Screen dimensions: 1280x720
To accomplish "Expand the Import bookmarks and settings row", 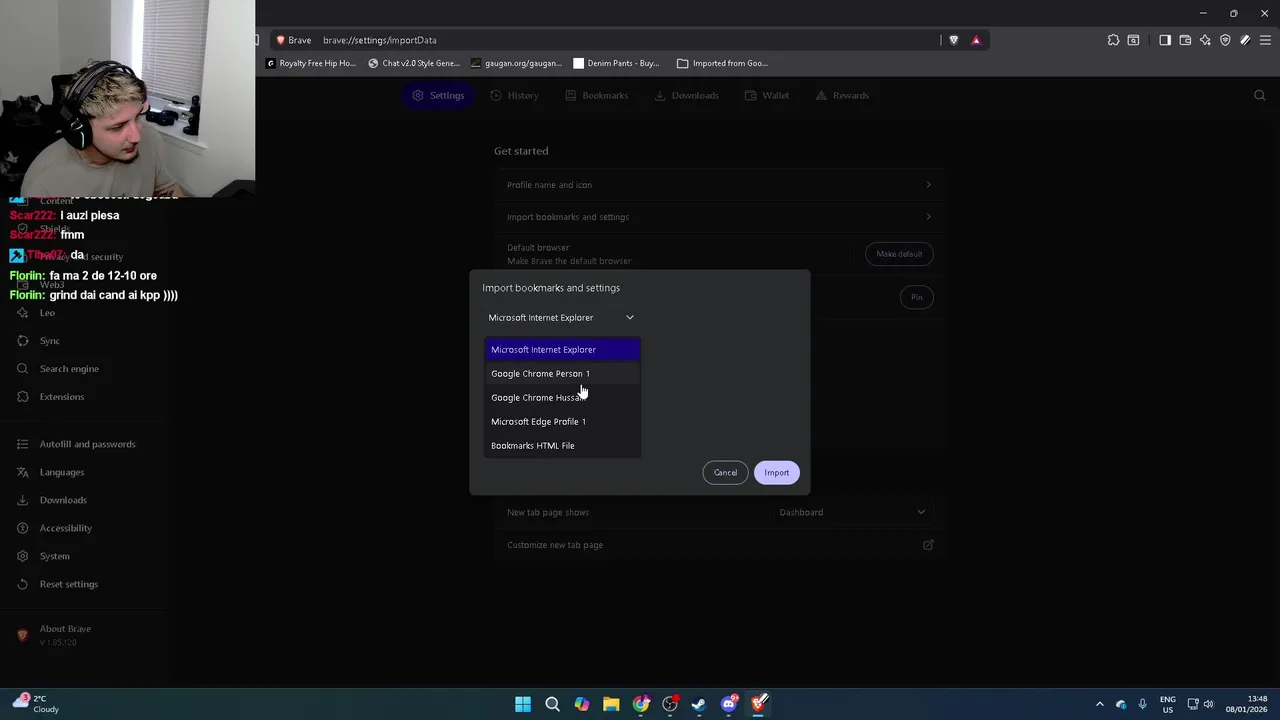I will 719,217.
